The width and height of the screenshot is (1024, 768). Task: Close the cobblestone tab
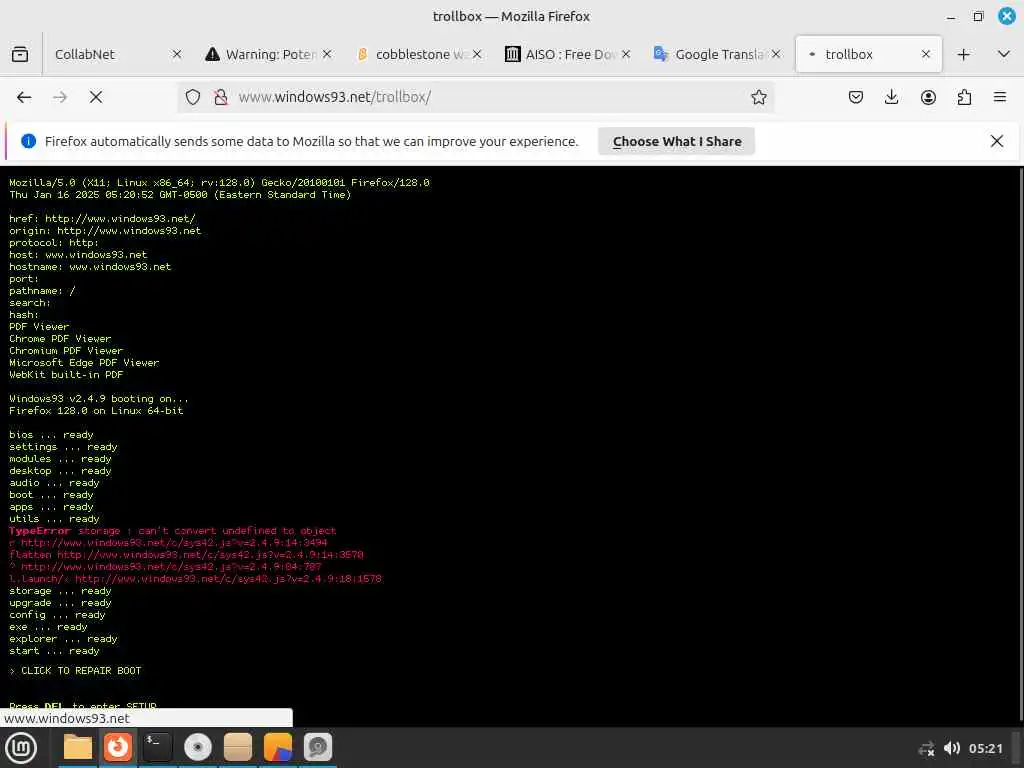point(477,54)
